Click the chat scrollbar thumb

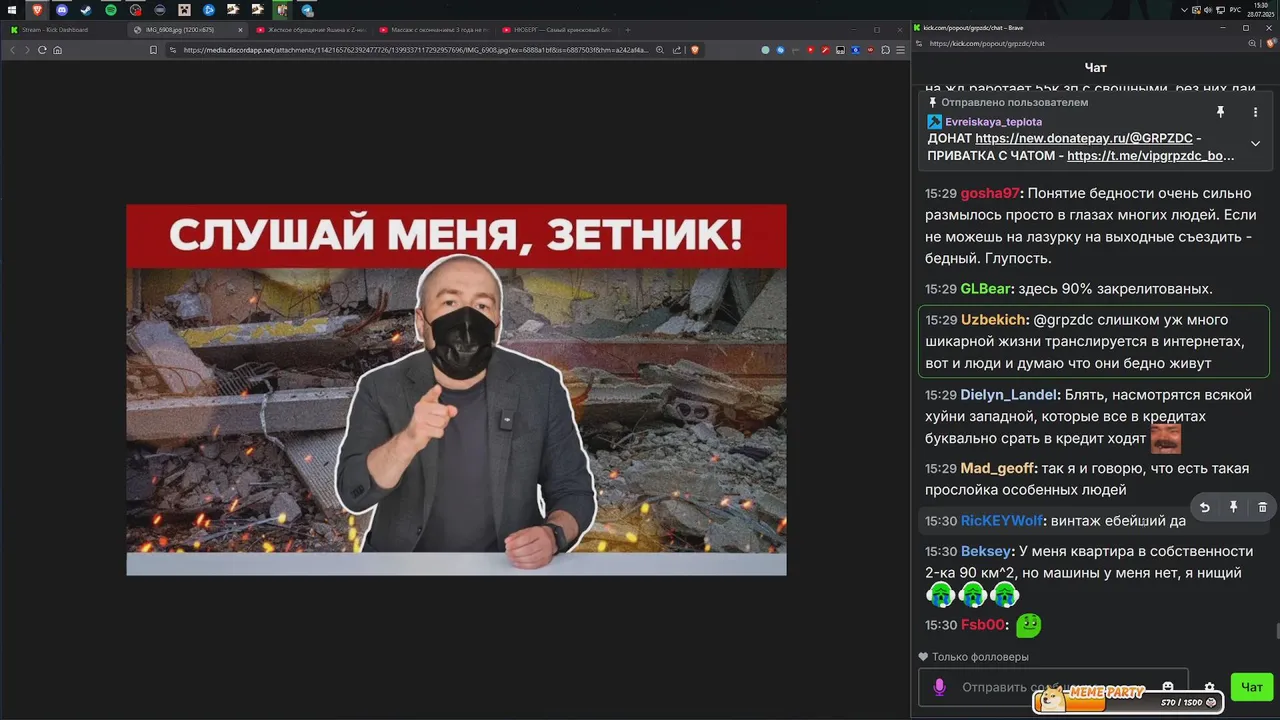[1277, 630]
